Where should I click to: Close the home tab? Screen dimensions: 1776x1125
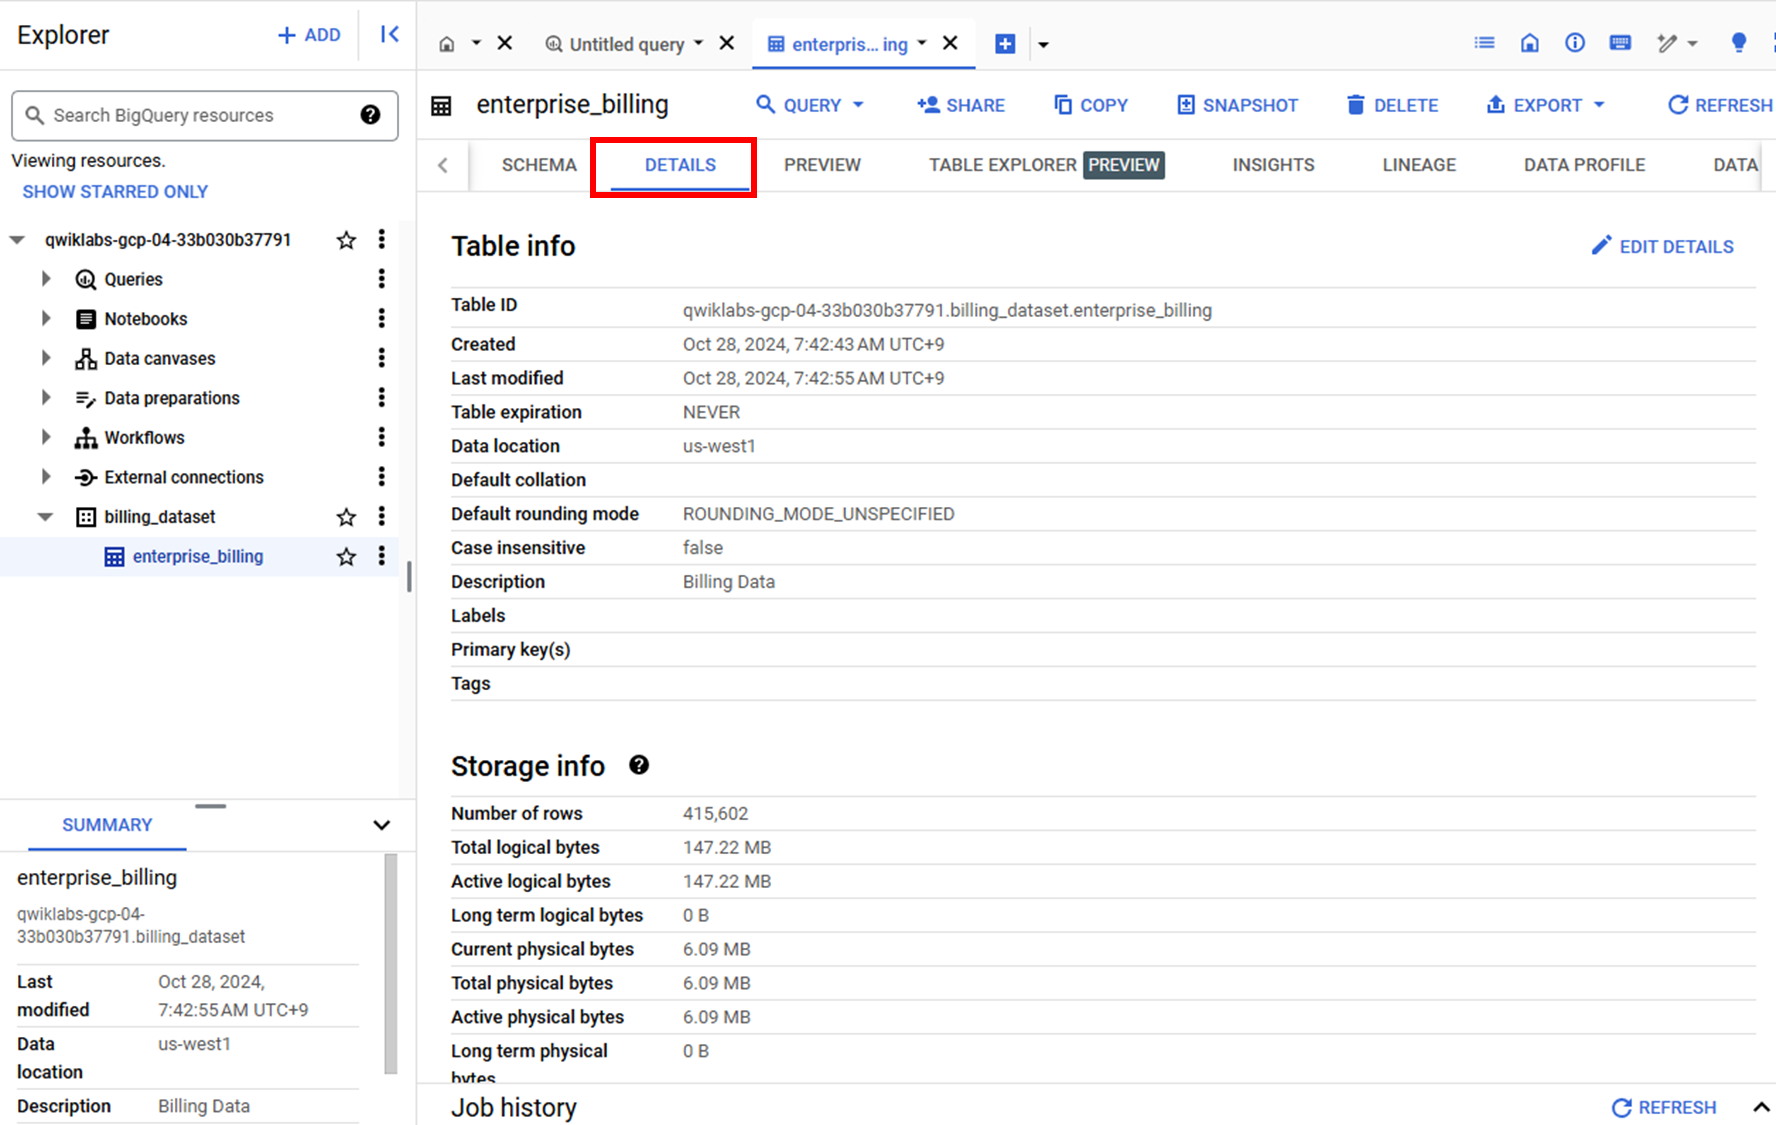point(505,43)
